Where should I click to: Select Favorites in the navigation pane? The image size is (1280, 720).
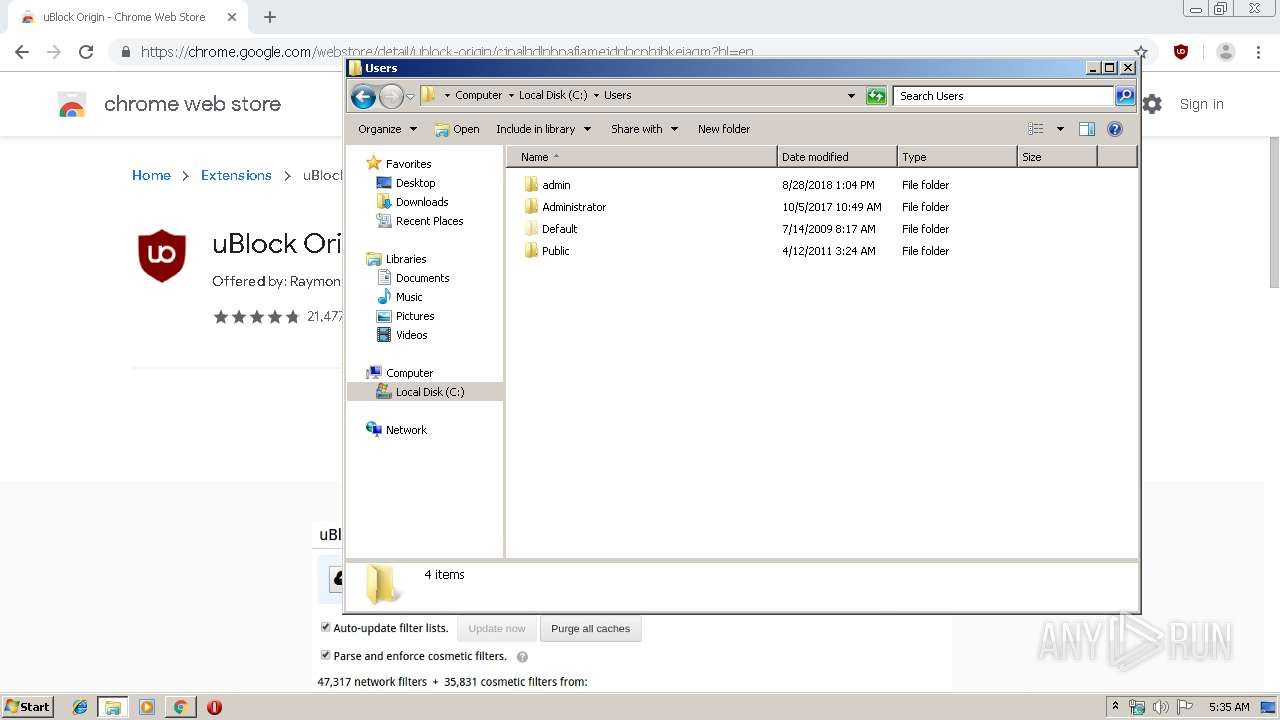398,164
